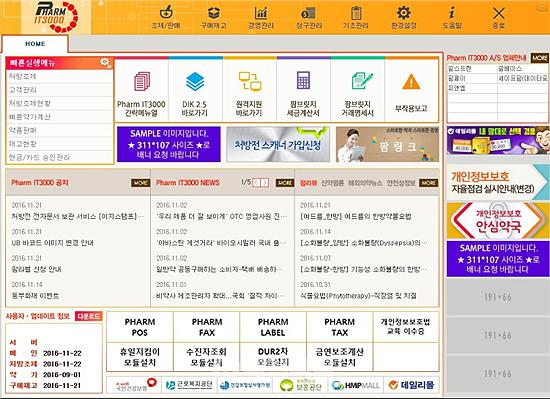Select the 안전성정보 tab in 팜리뷰 panel
This screenshot has height=399, width=550.
click(x=401, y=183)
